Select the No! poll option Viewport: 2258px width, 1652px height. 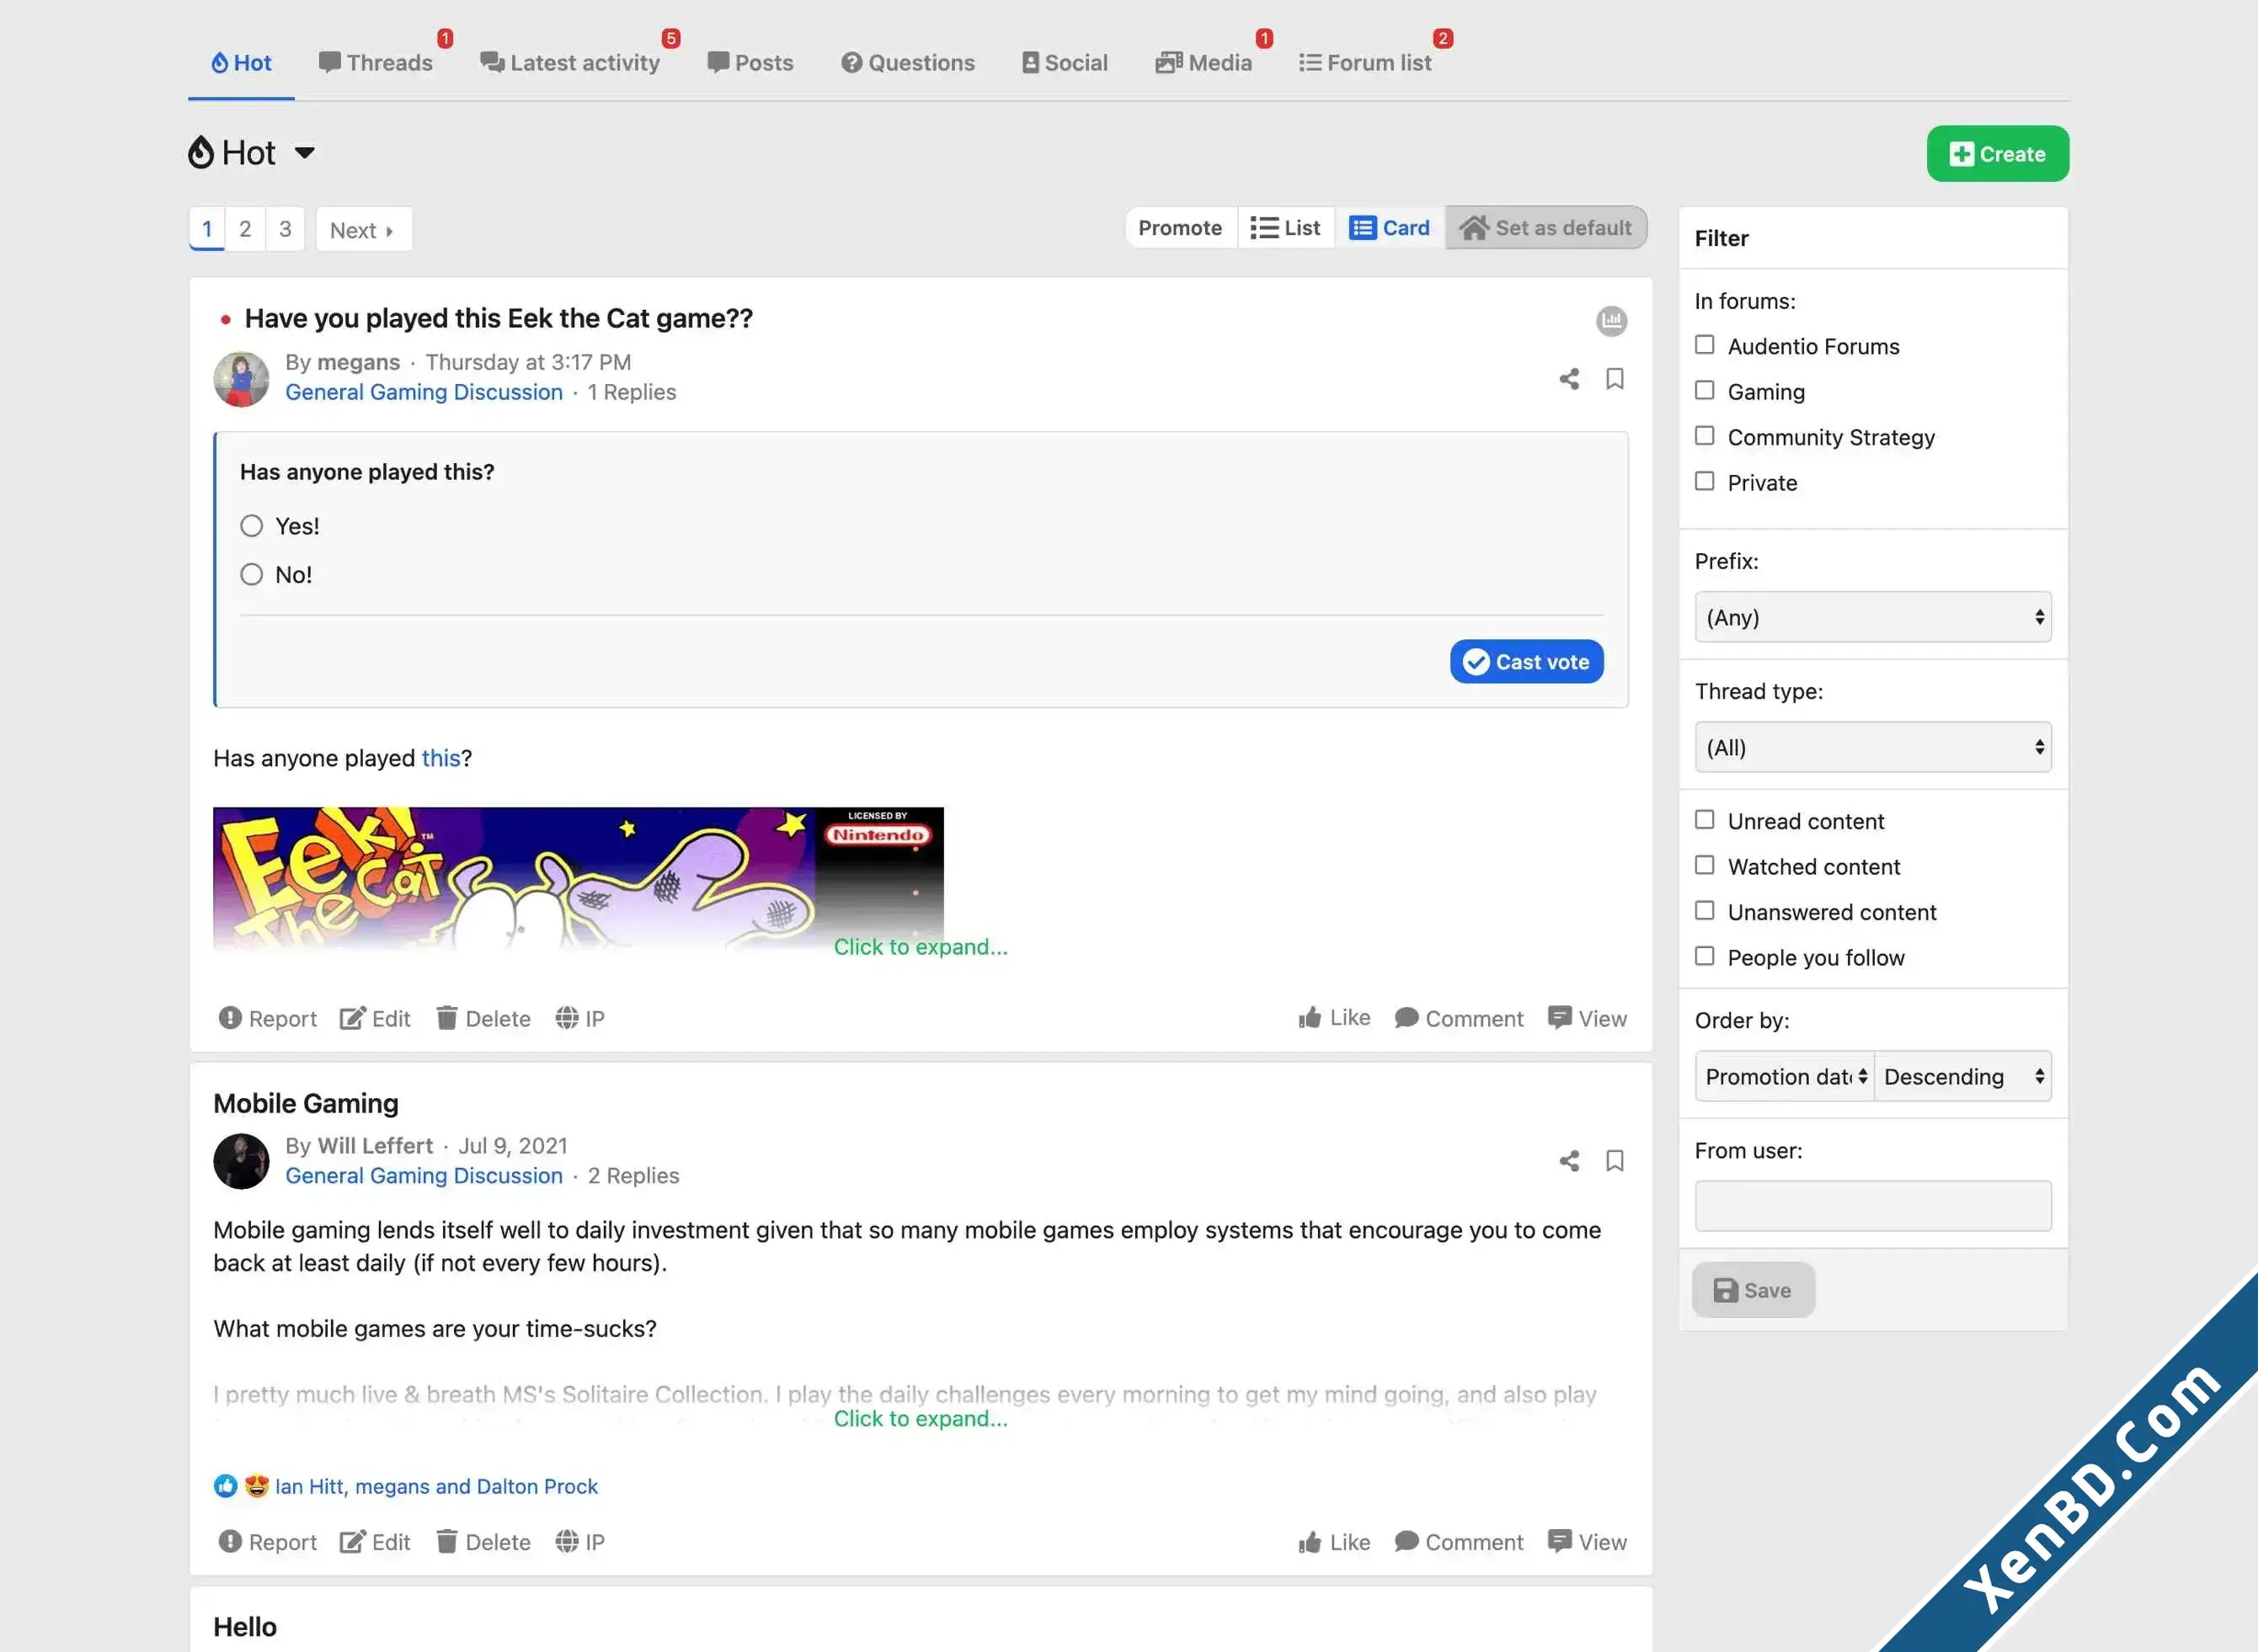click(x=251, y=575)
